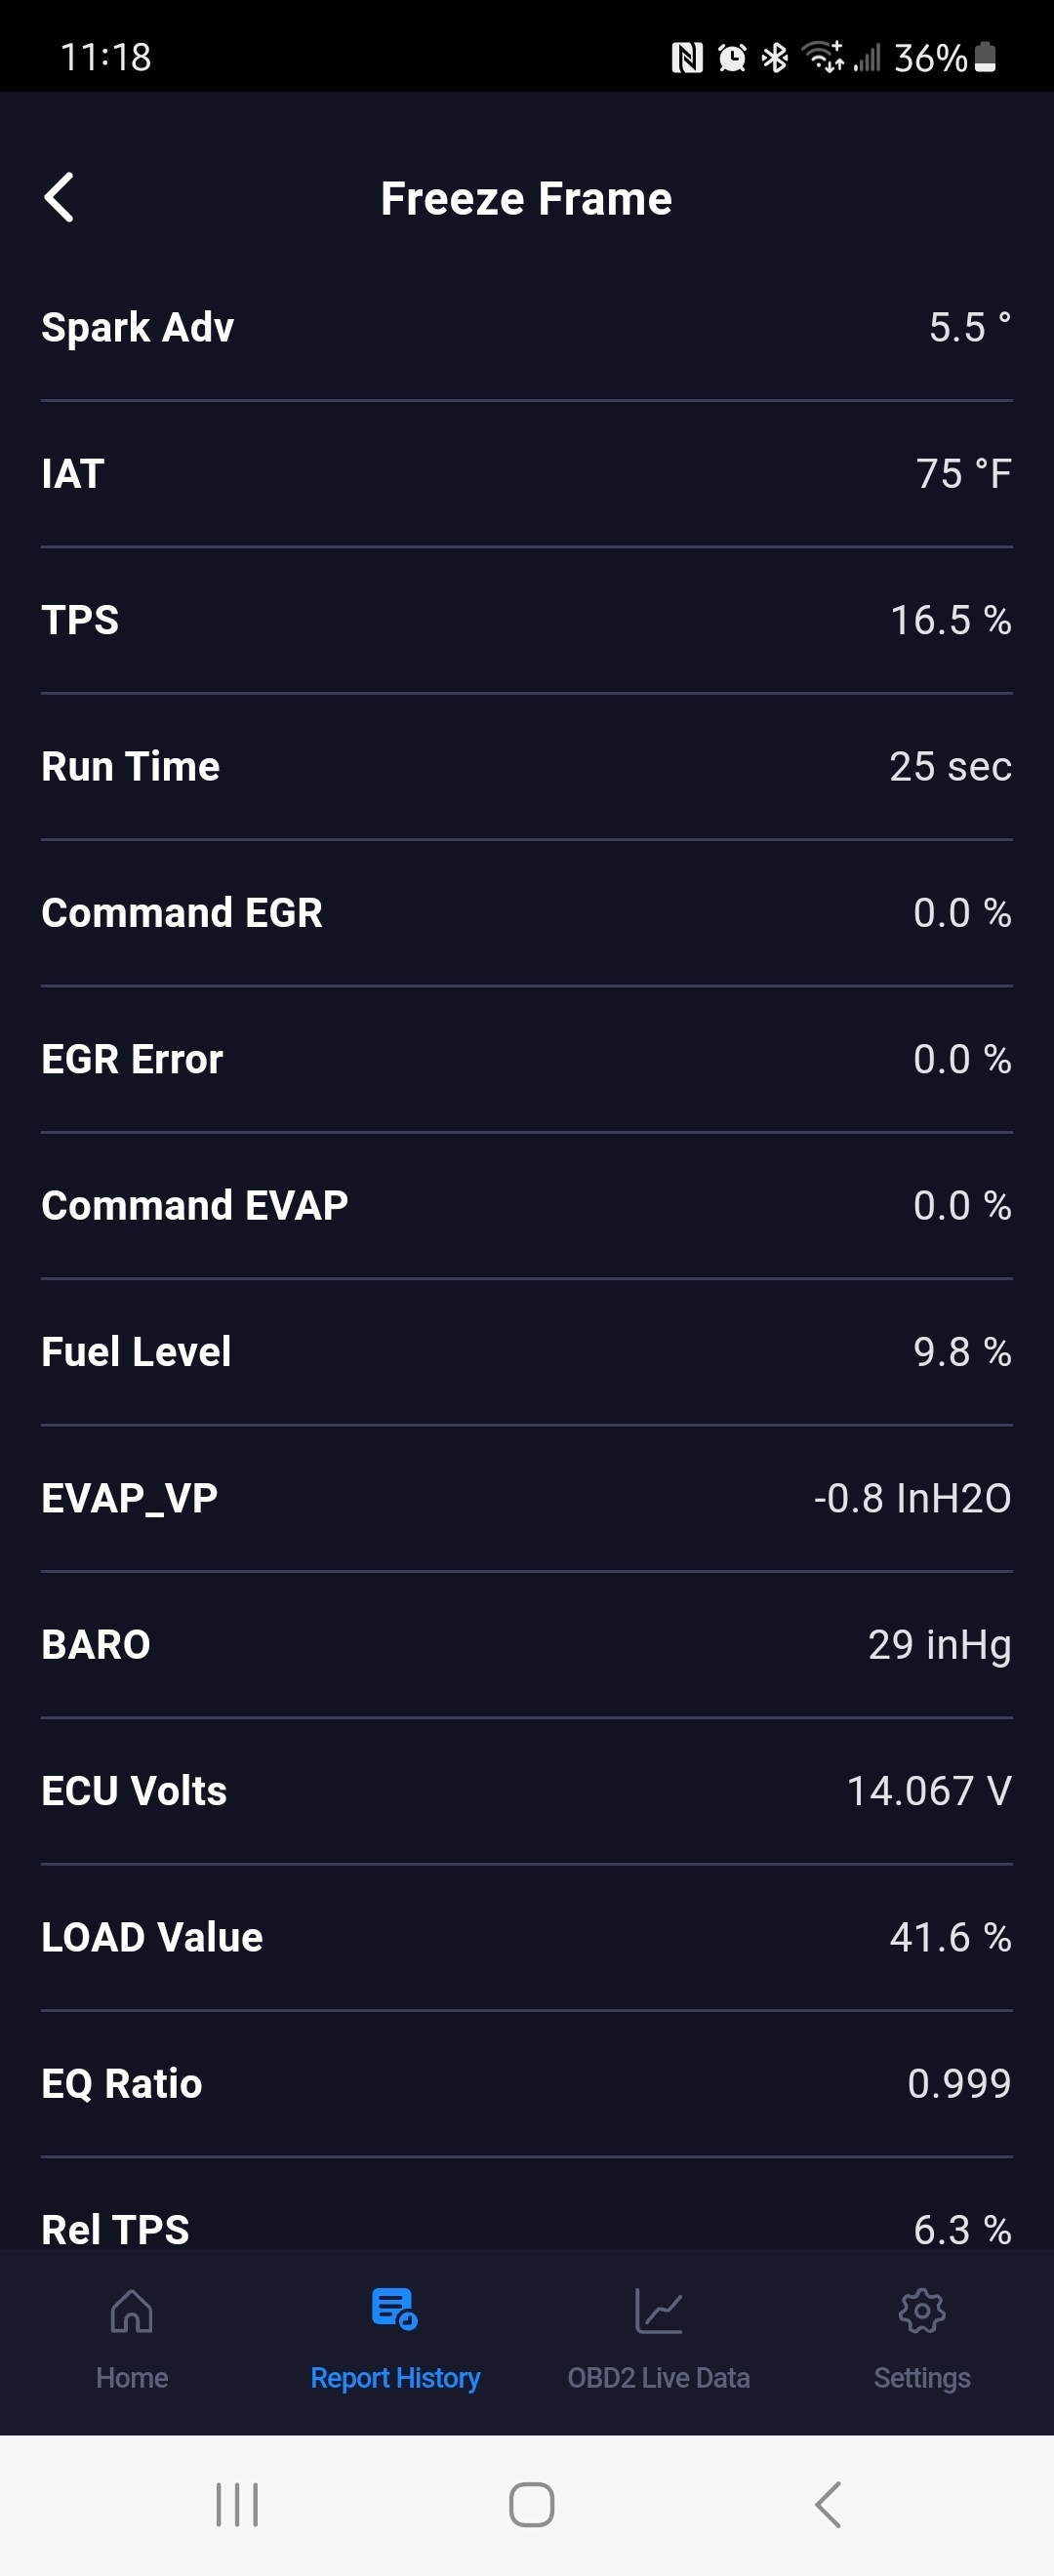The image size is (1054, 2576).
Task: Open the OBD2 Live Data chart icon
Action: point(658,2311)
